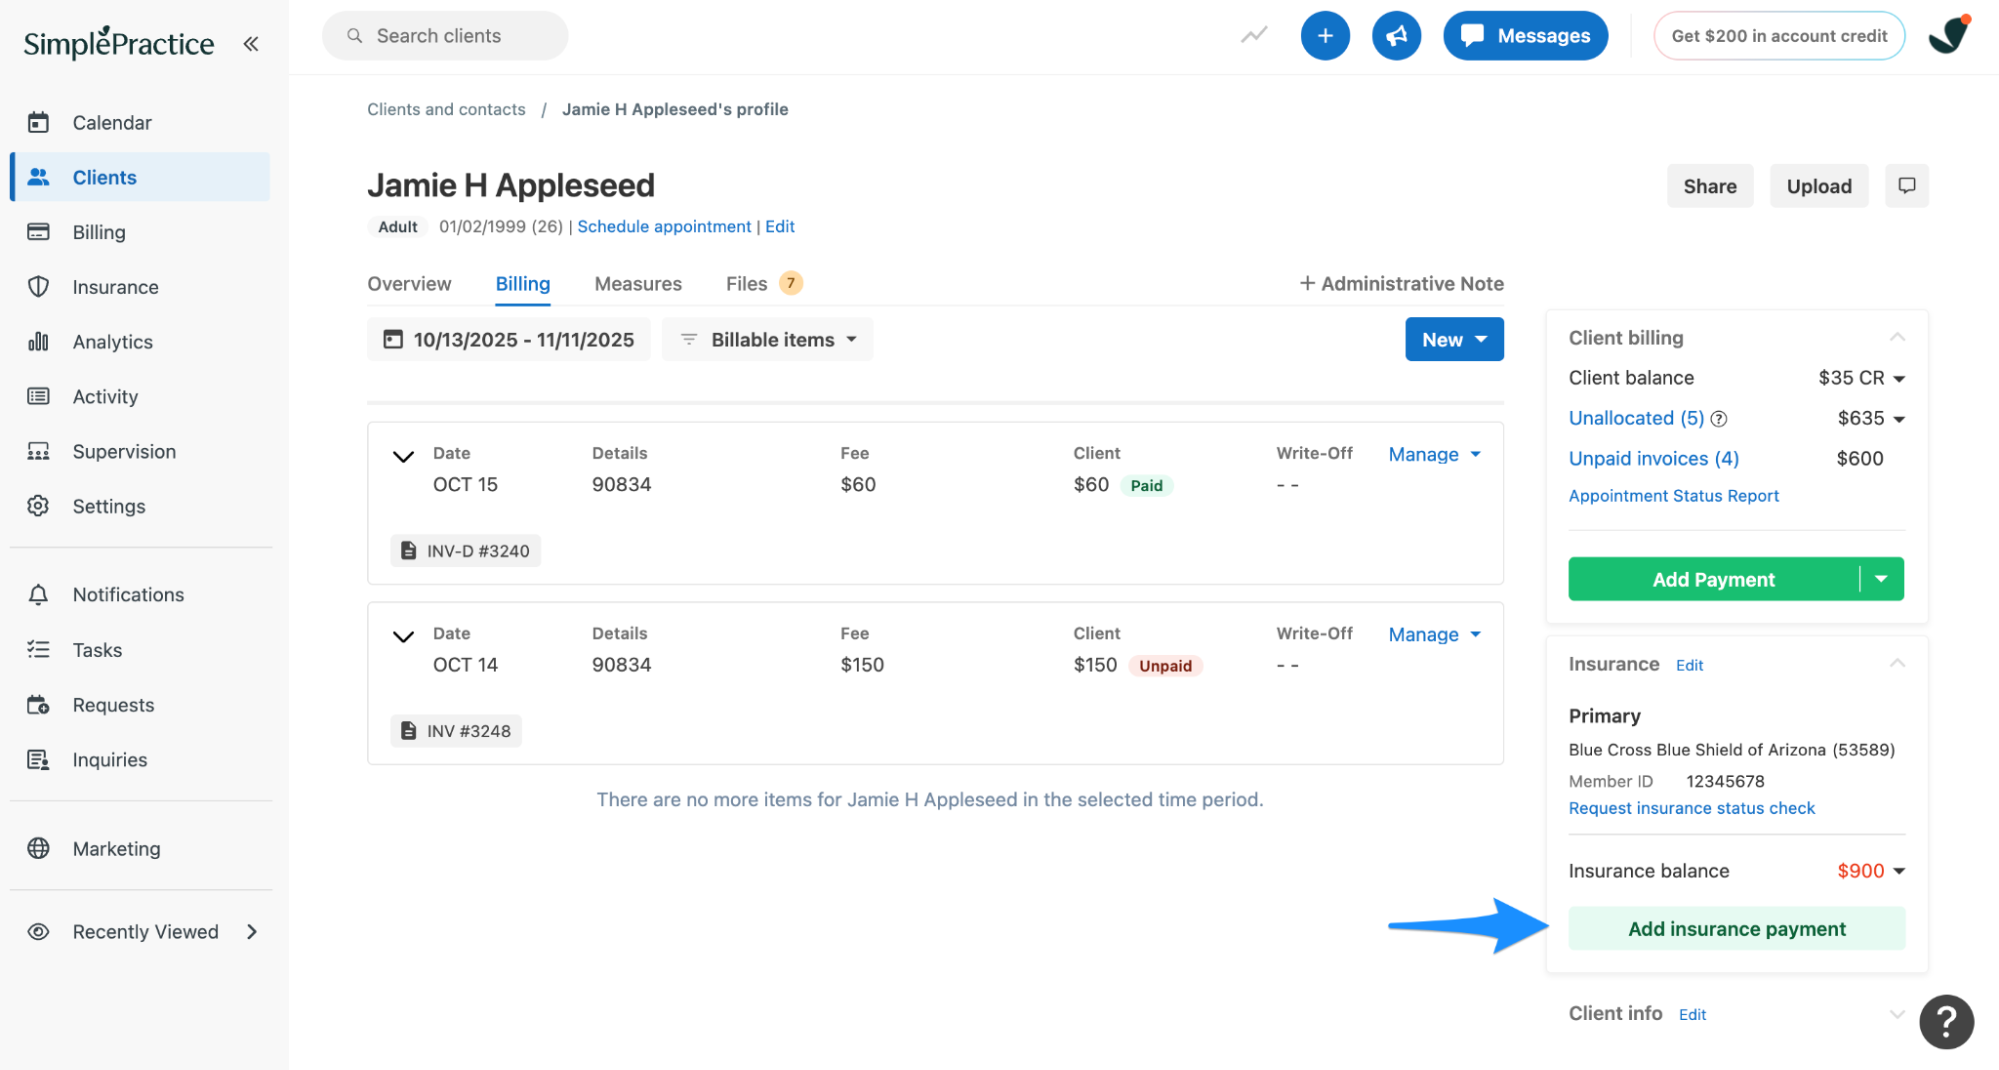
Task: Open Unallocated $635 dropdown arrow
Action: click(x=1899, y=419)
